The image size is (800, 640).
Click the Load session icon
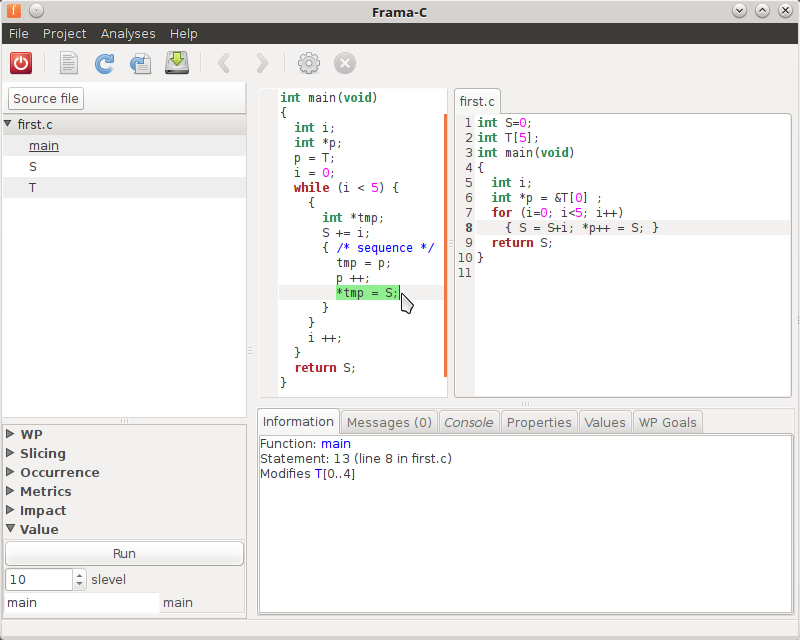point(140,63)
